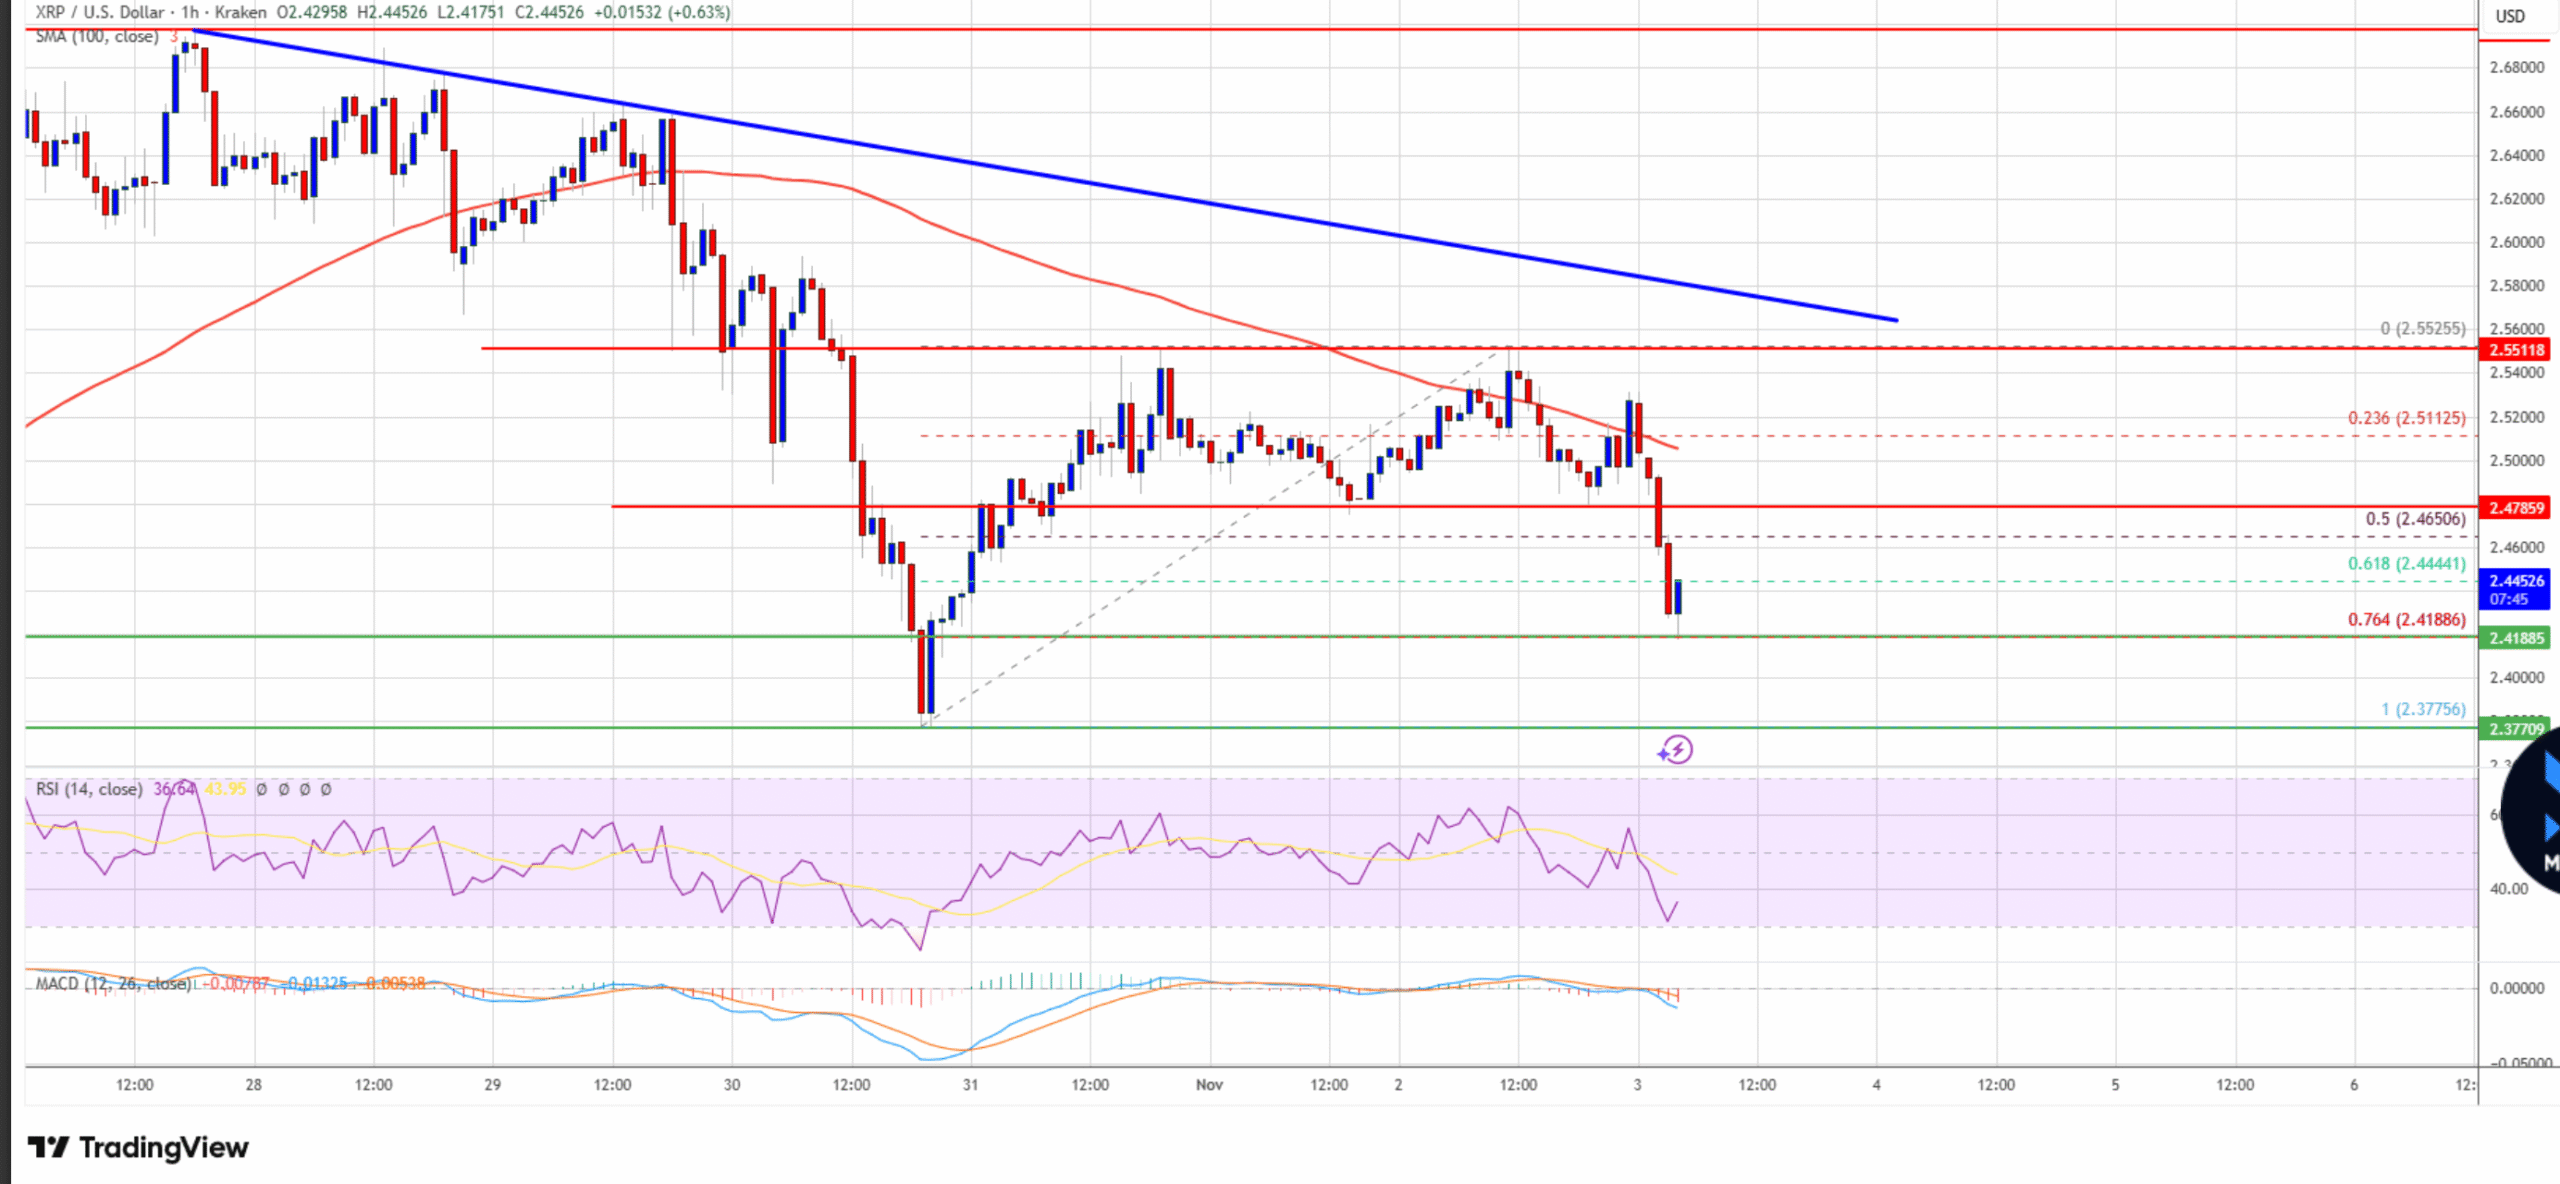Click the TradingView logo
The image size is (2560, 1184).
coord(138,1147)
